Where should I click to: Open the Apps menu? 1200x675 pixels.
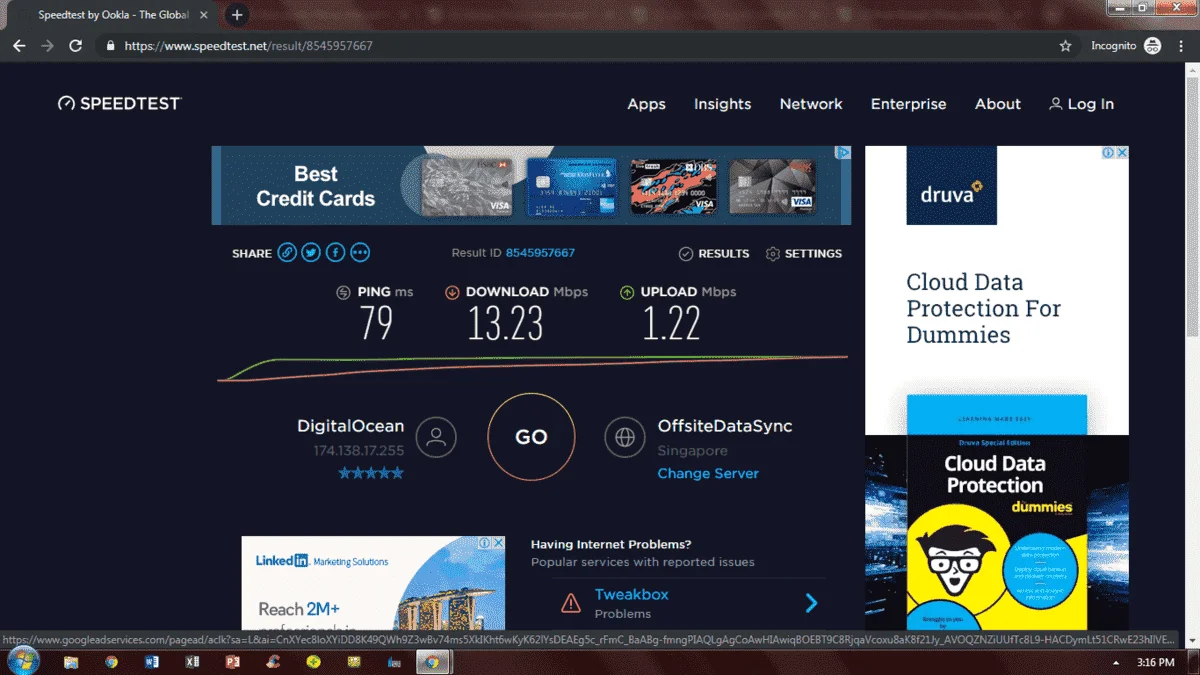coord(646,104)
